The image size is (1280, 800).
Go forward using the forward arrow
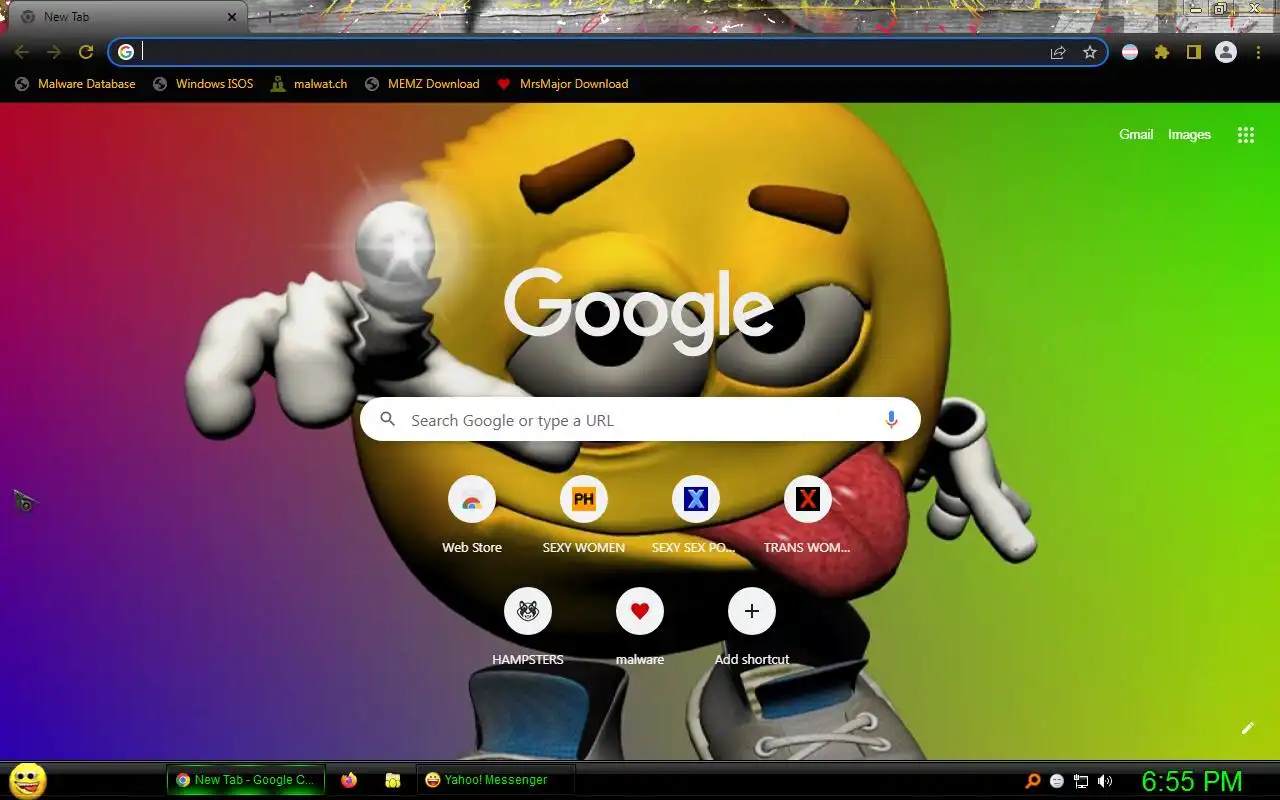(x=54, y=52)
